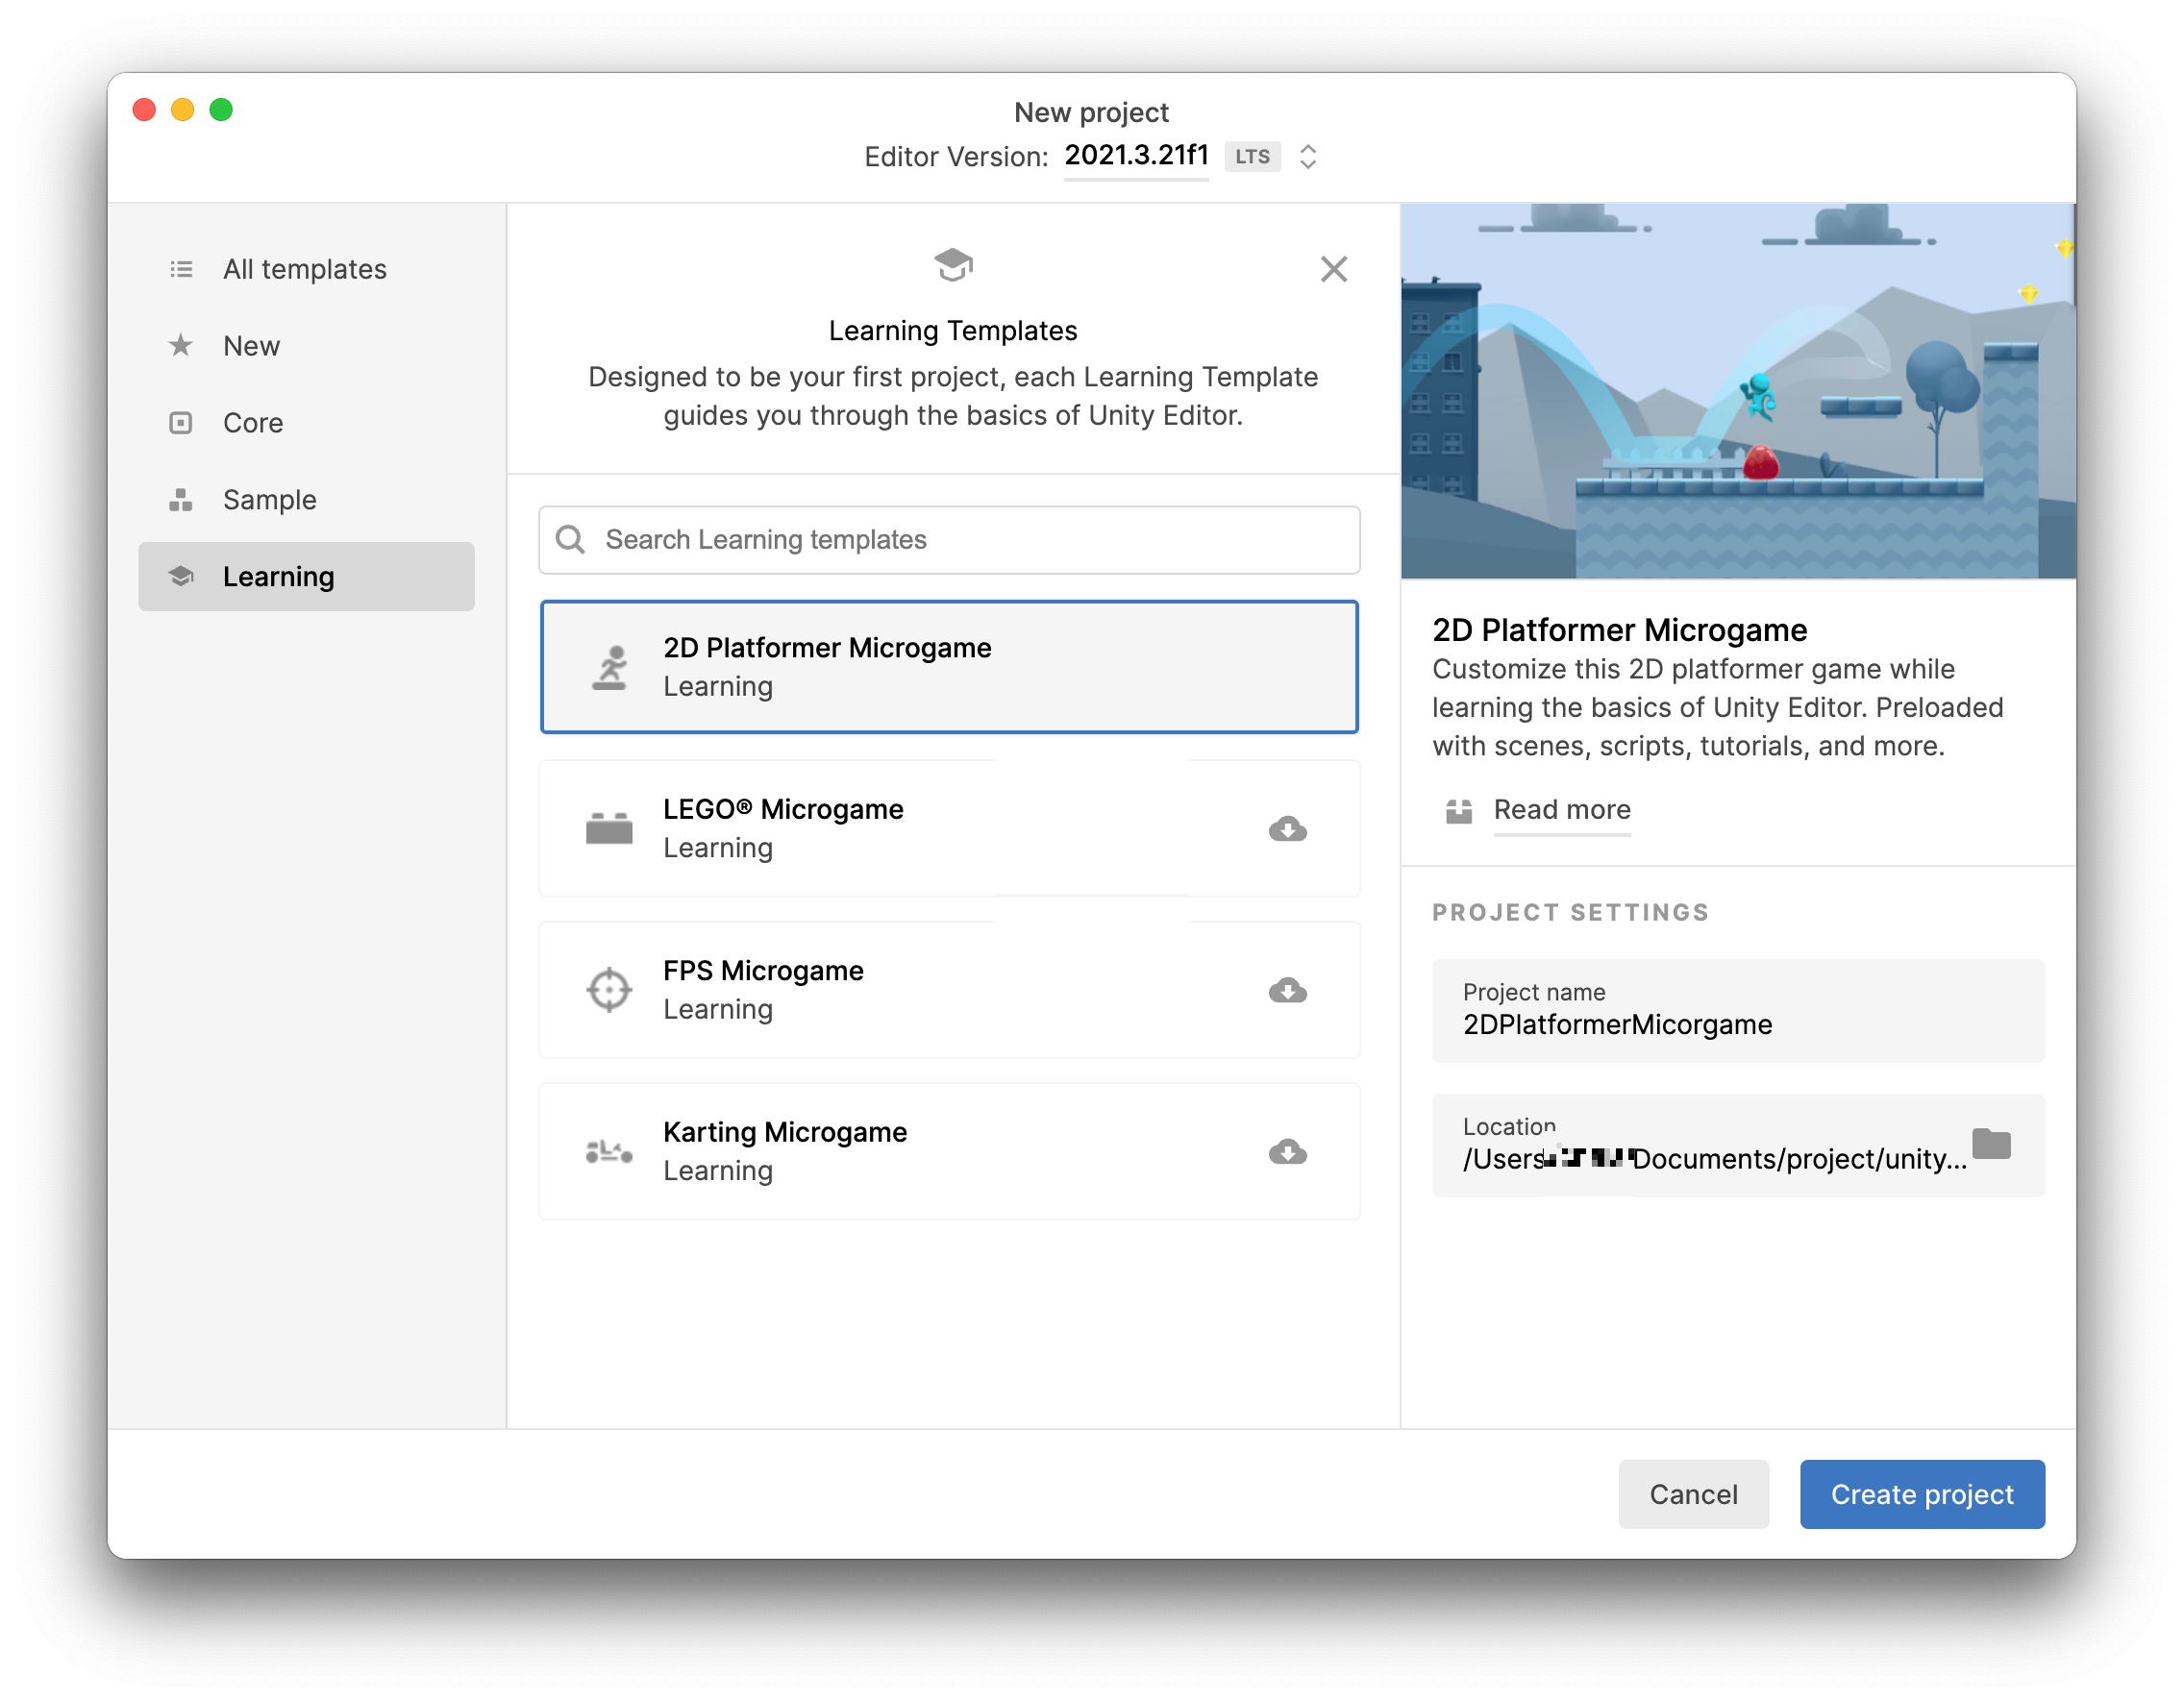Click the graduation cap icon in banner
The height and width of the screenshot is (1701, 2184).
[x=952, y=264]
